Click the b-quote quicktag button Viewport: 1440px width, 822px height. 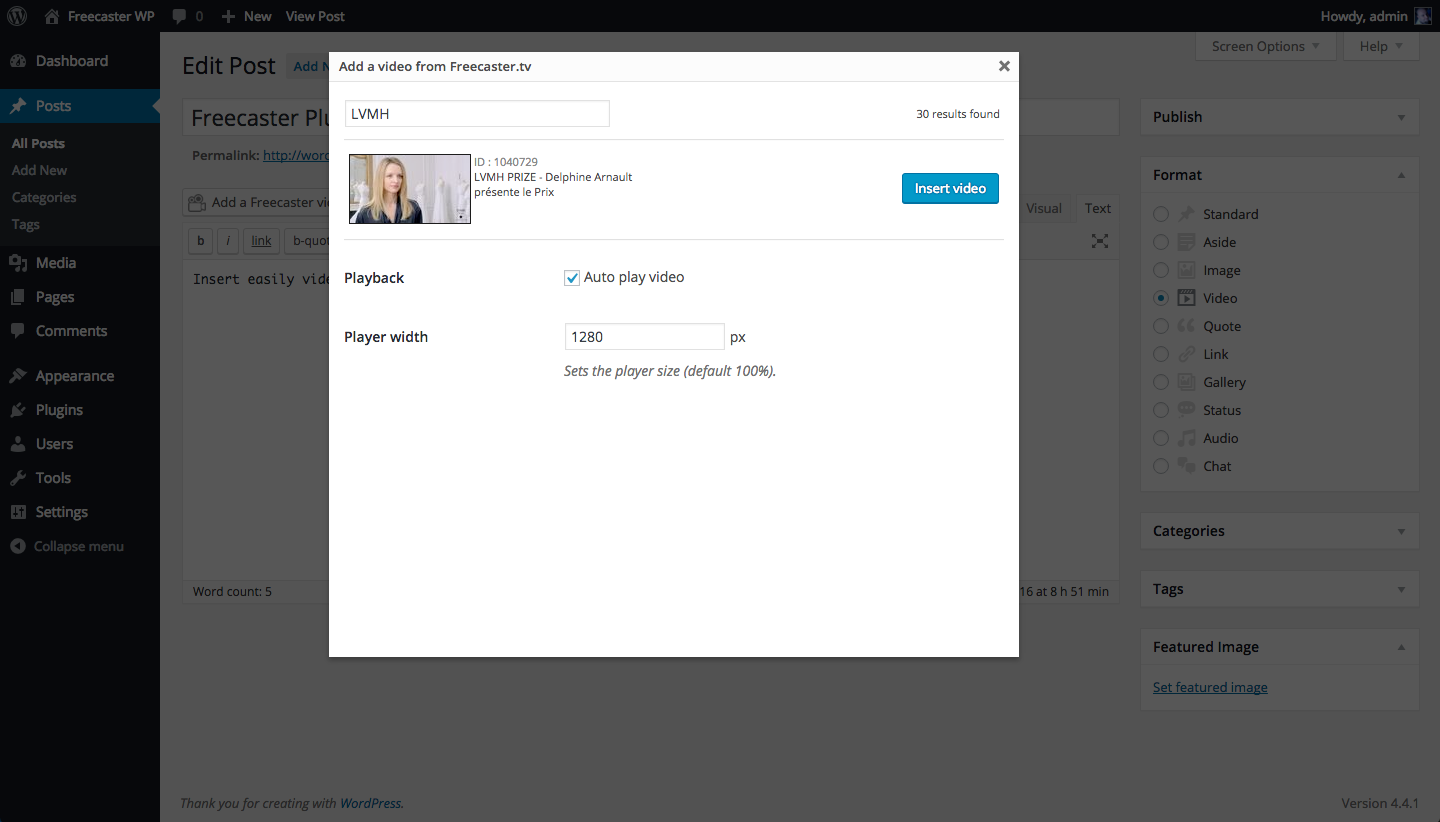[x=307, y=241]
